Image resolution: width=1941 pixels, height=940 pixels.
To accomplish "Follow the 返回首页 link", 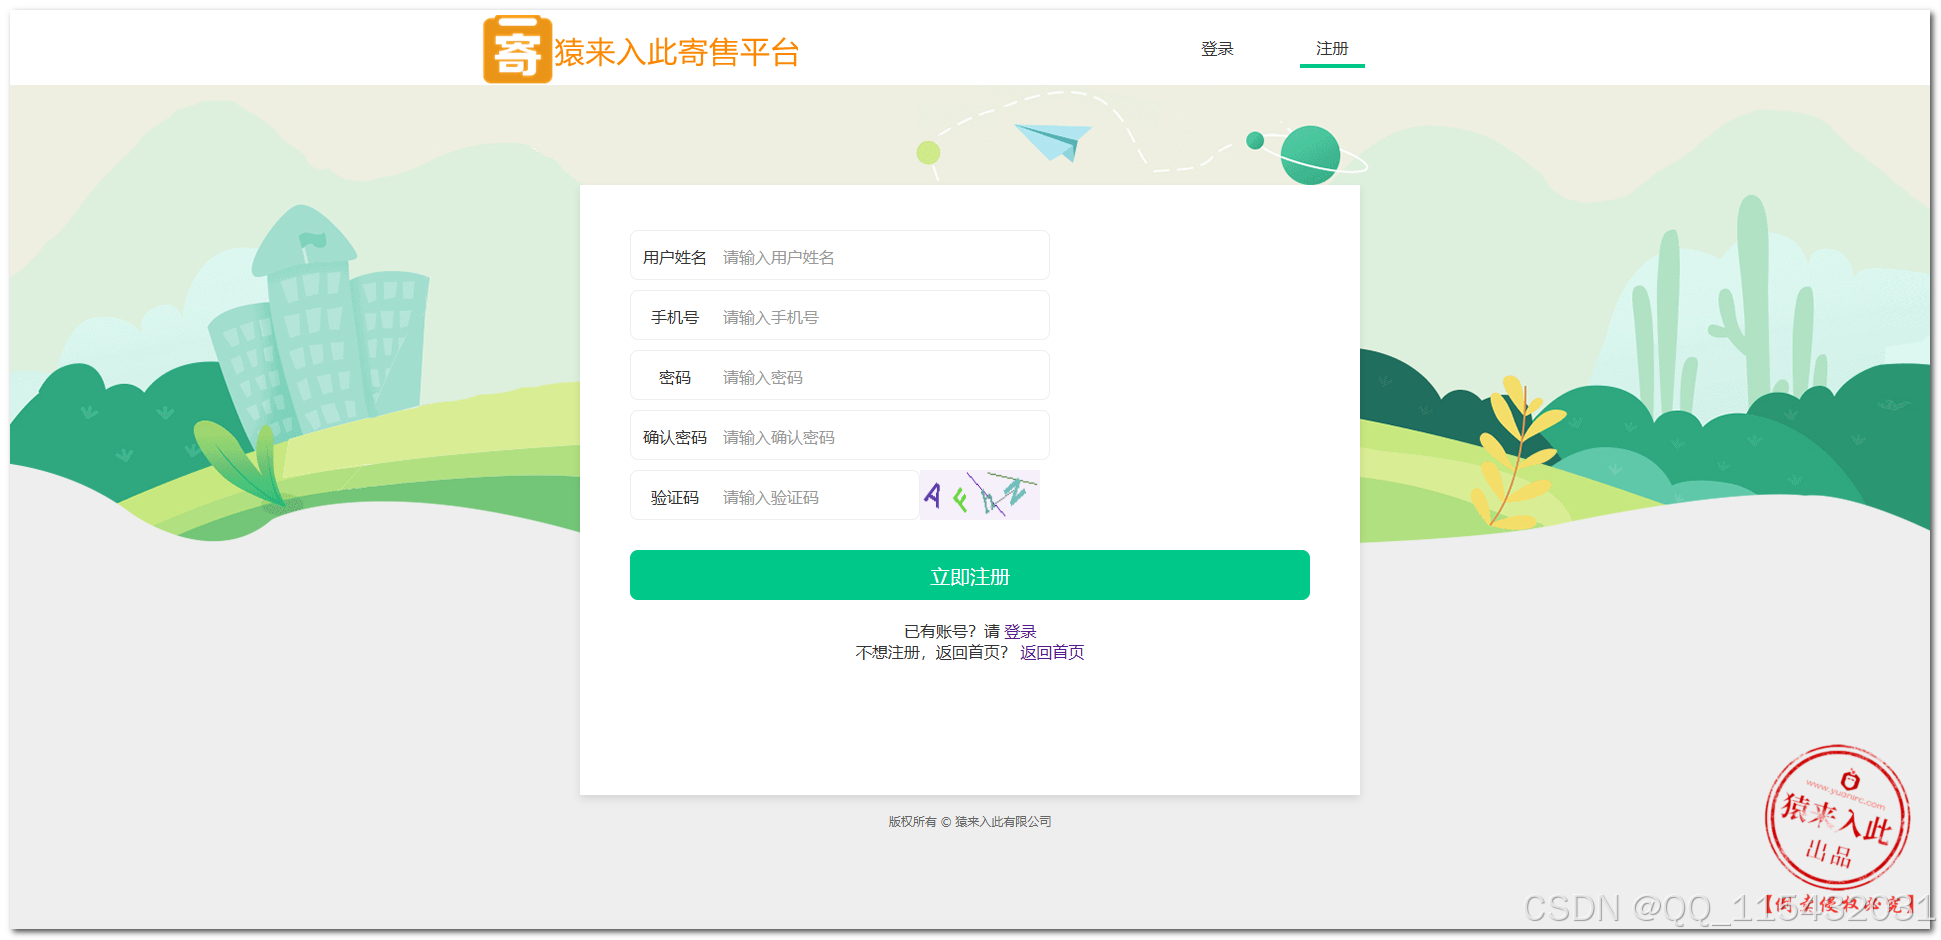I will pyautogui.click(x=1052, y=652).
